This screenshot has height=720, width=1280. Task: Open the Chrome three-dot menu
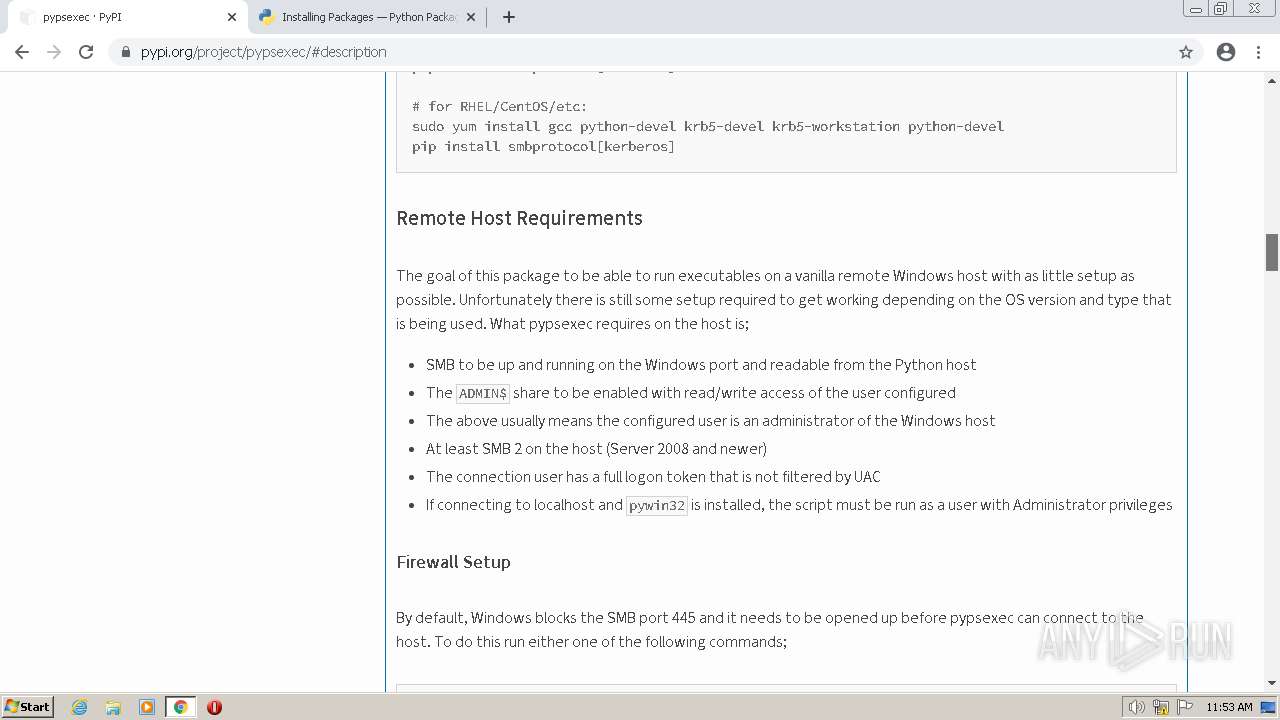point(1258,52)
